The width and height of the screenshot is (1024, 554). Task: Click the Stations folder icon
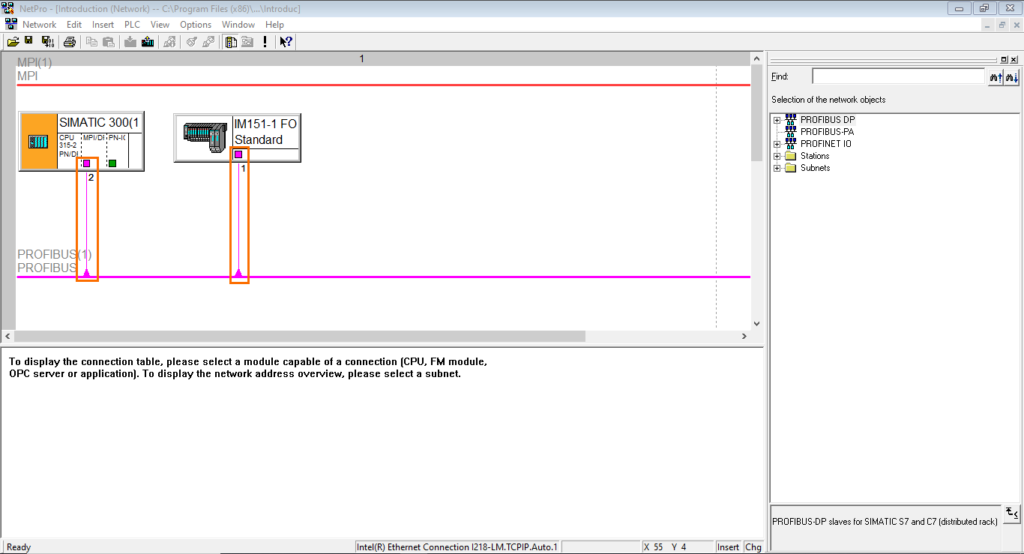[x=790, y=156]
